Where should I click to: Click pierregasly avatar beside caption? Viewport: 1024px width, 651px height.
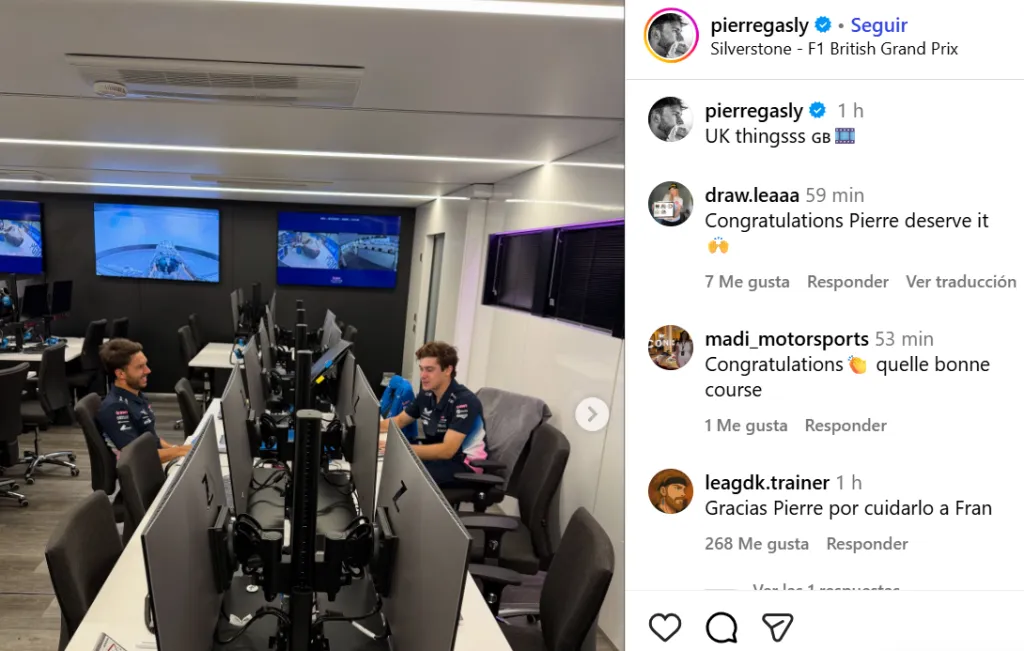[670, 119]
